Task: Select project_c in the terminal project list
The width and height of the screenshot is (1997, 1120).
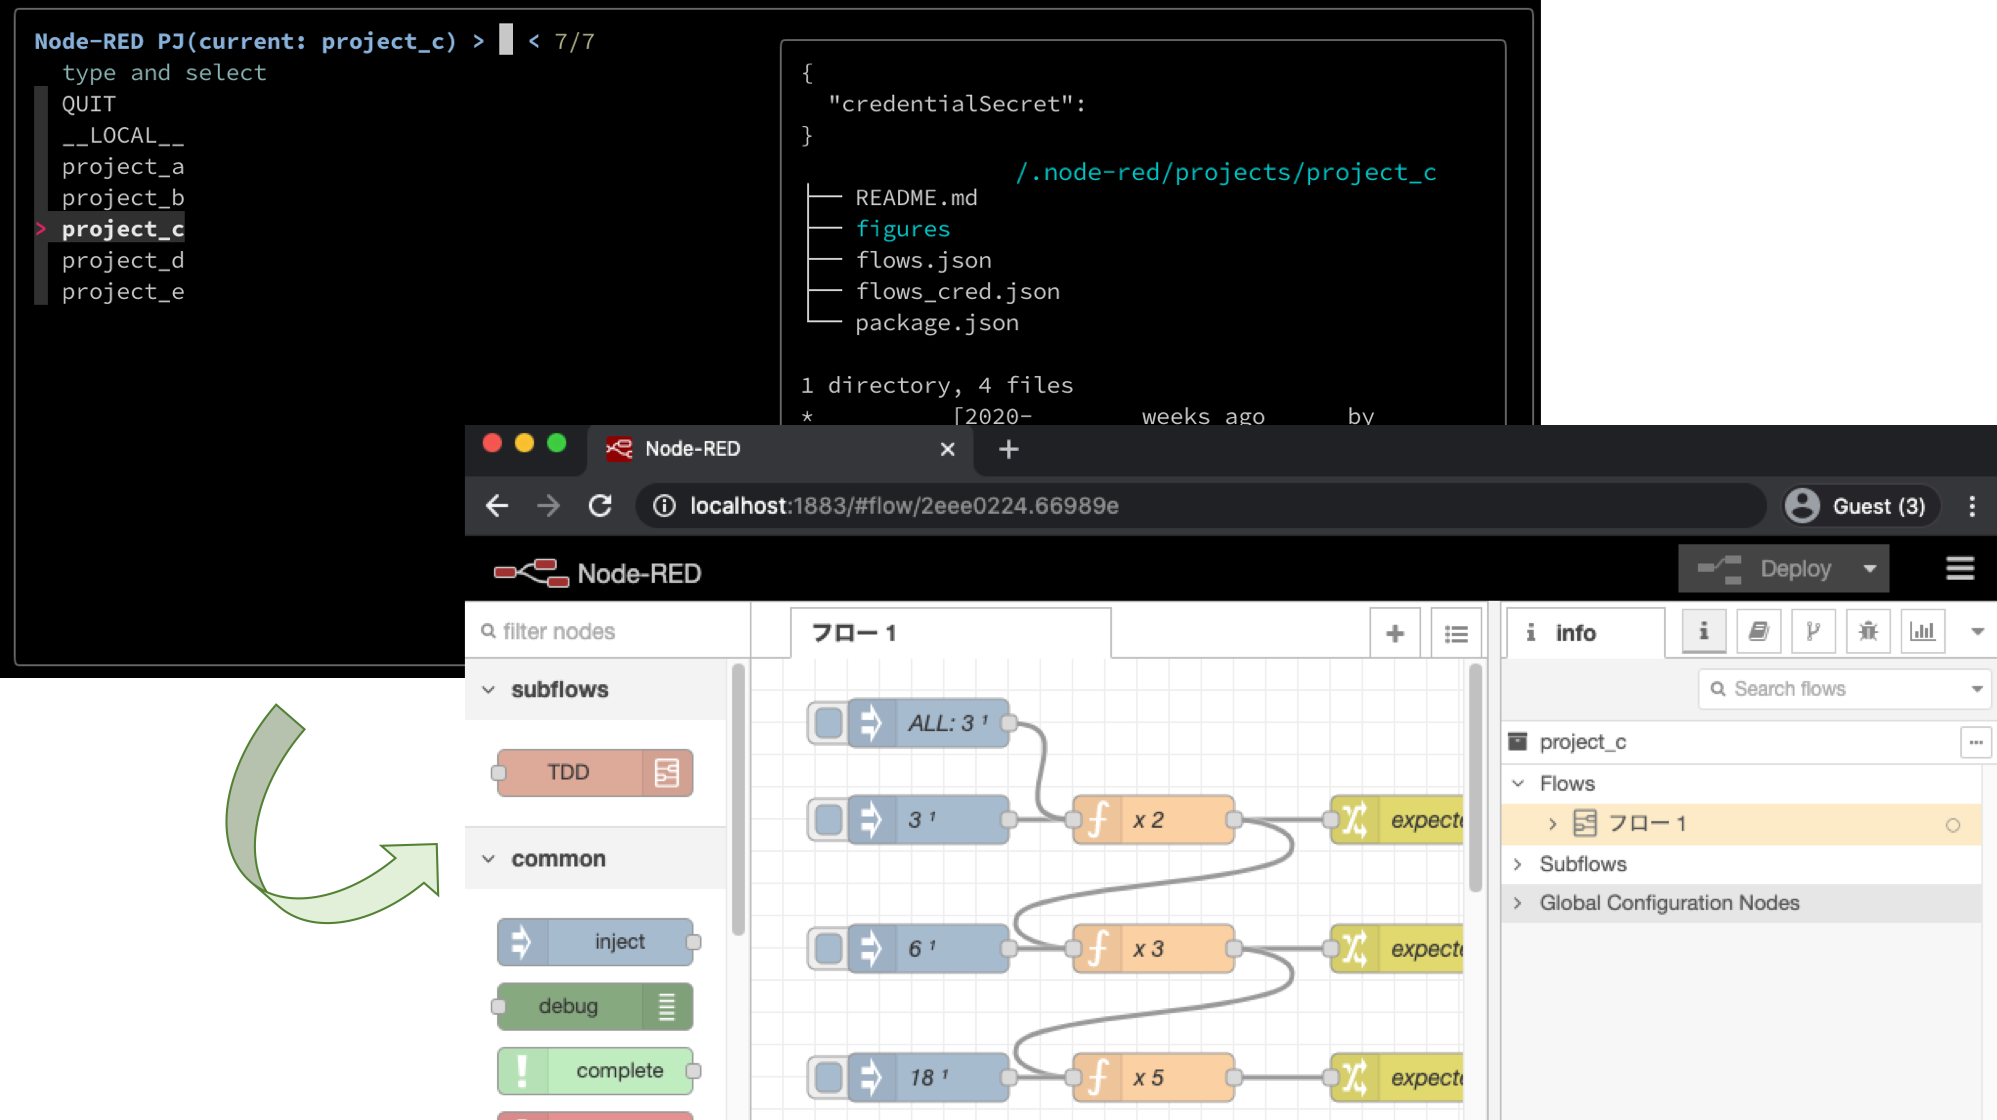Action: tap(121, 228)
